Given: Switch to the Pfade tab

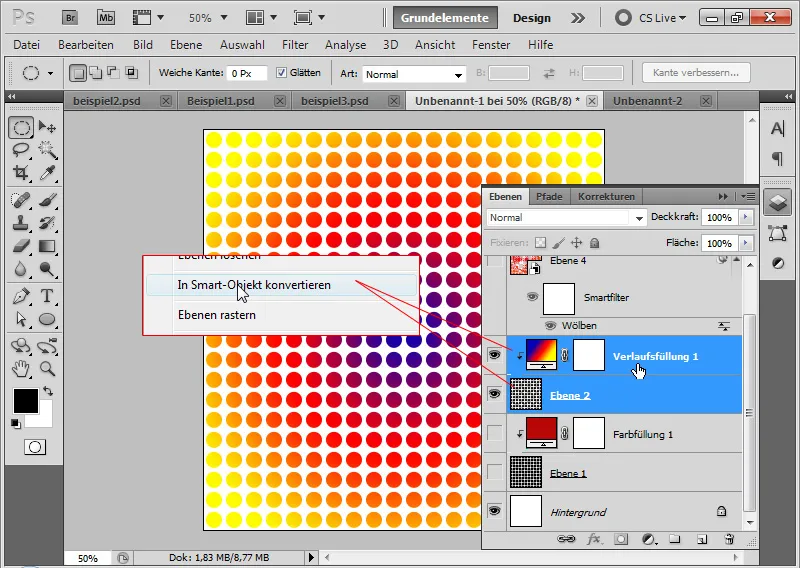Looking at the screenshot, I should [x=549, y=196].
